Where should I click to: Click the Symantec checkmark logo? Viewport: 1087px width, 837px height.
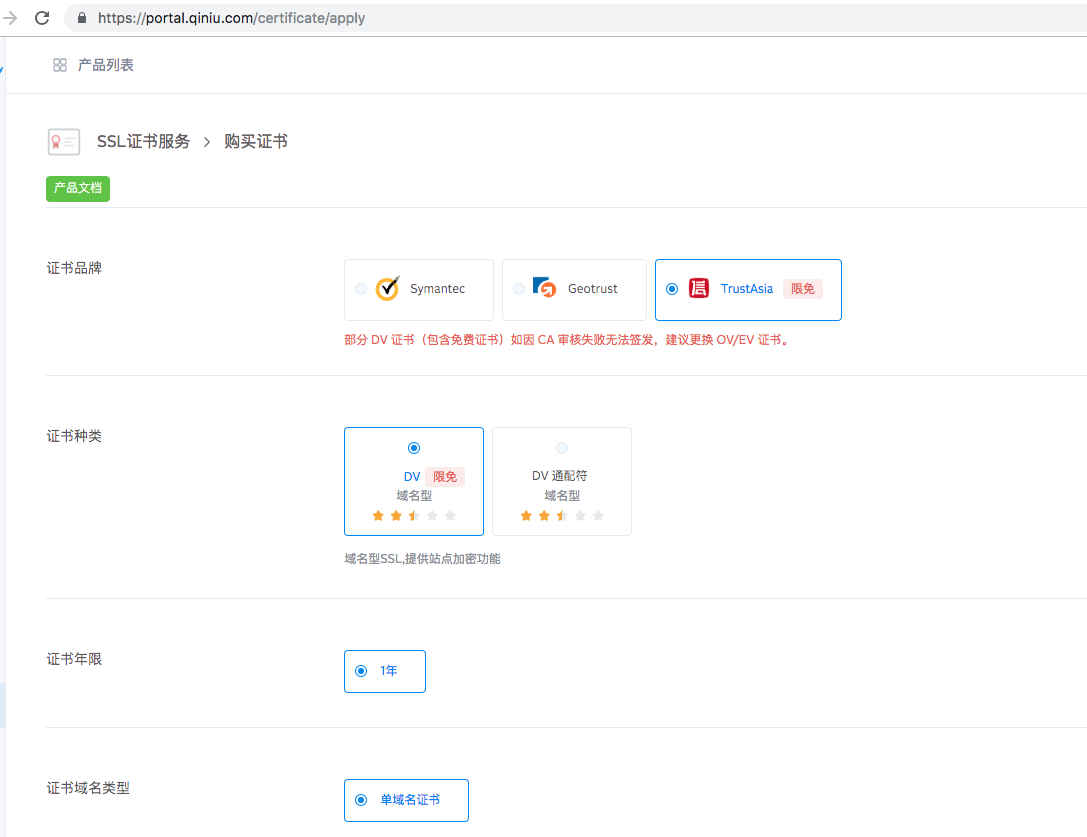[388, 288]
